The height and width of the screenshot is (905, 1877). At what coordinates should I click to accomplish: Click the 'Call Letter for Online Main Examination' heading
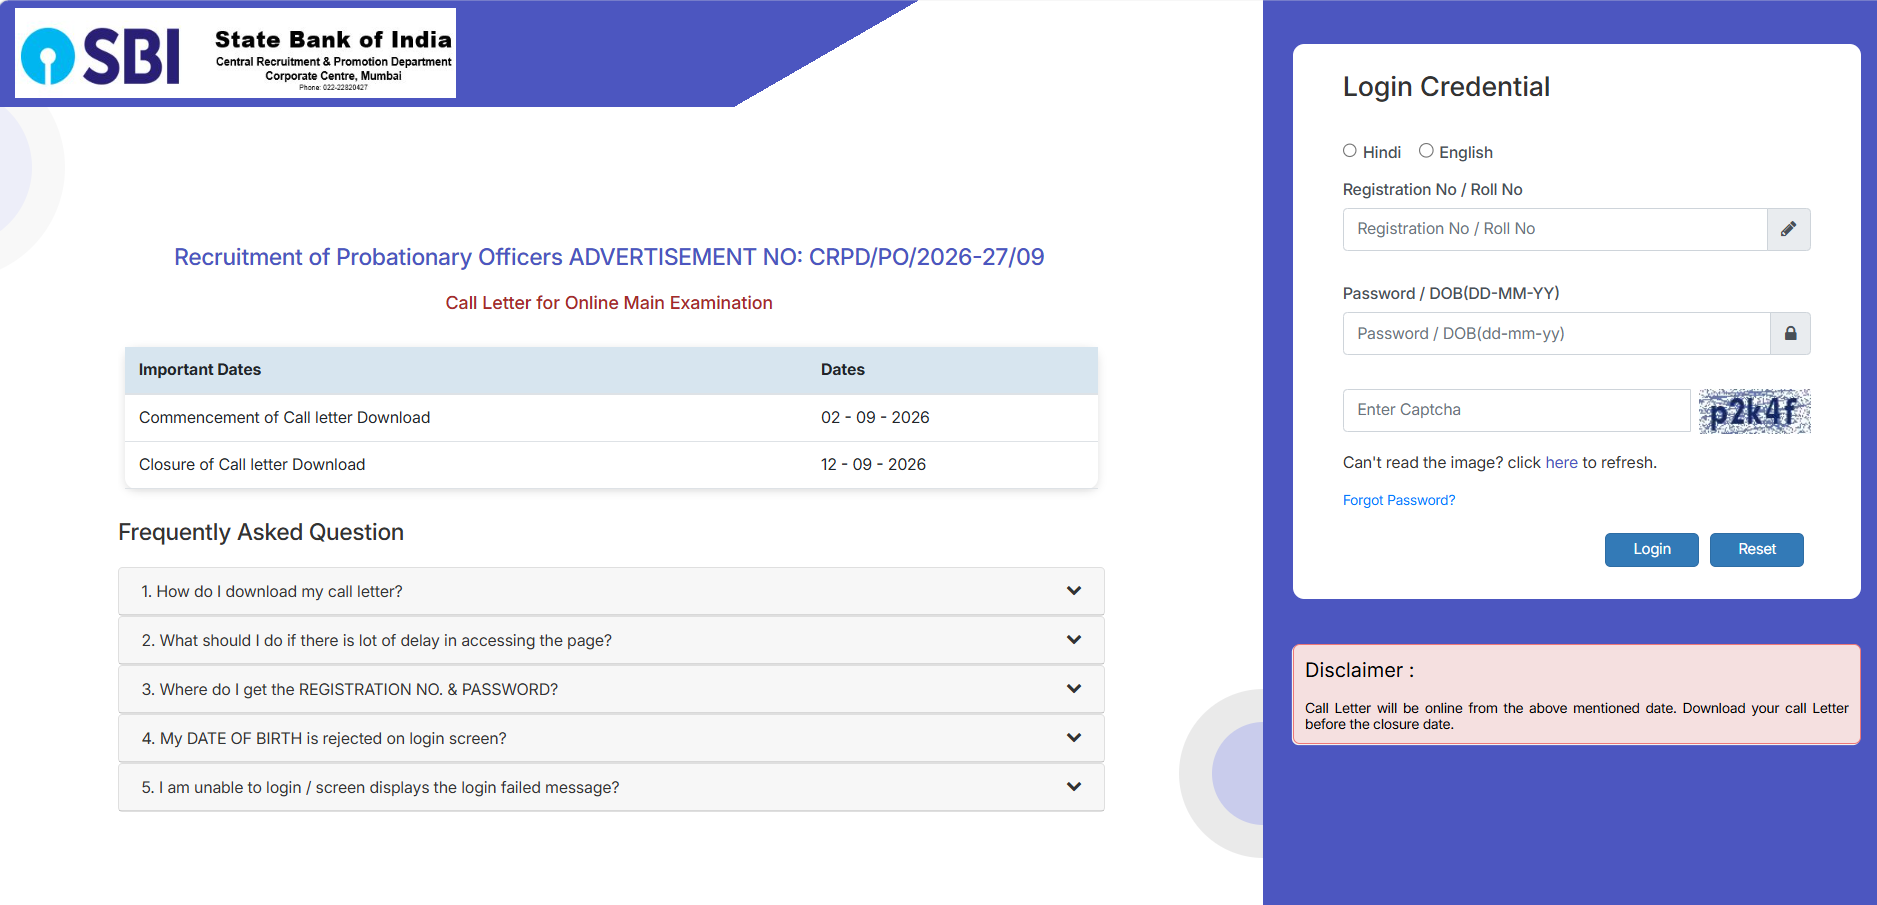[609, 303]
